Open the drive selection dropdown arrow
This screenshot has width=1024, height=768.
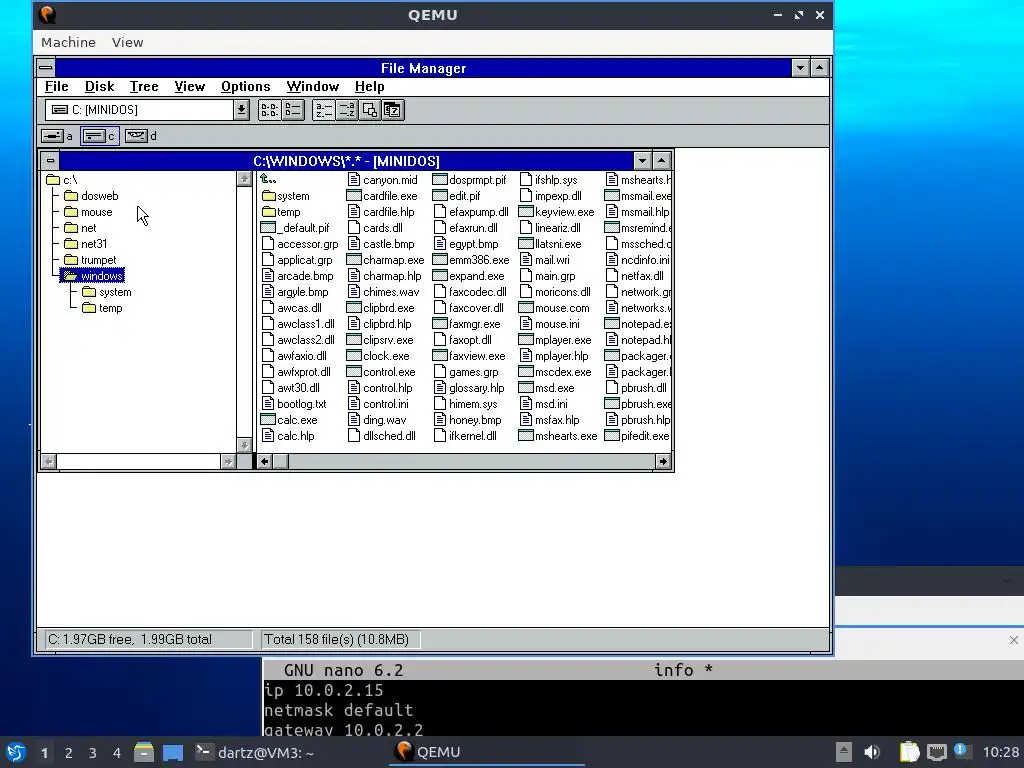(x=241, y=110)
